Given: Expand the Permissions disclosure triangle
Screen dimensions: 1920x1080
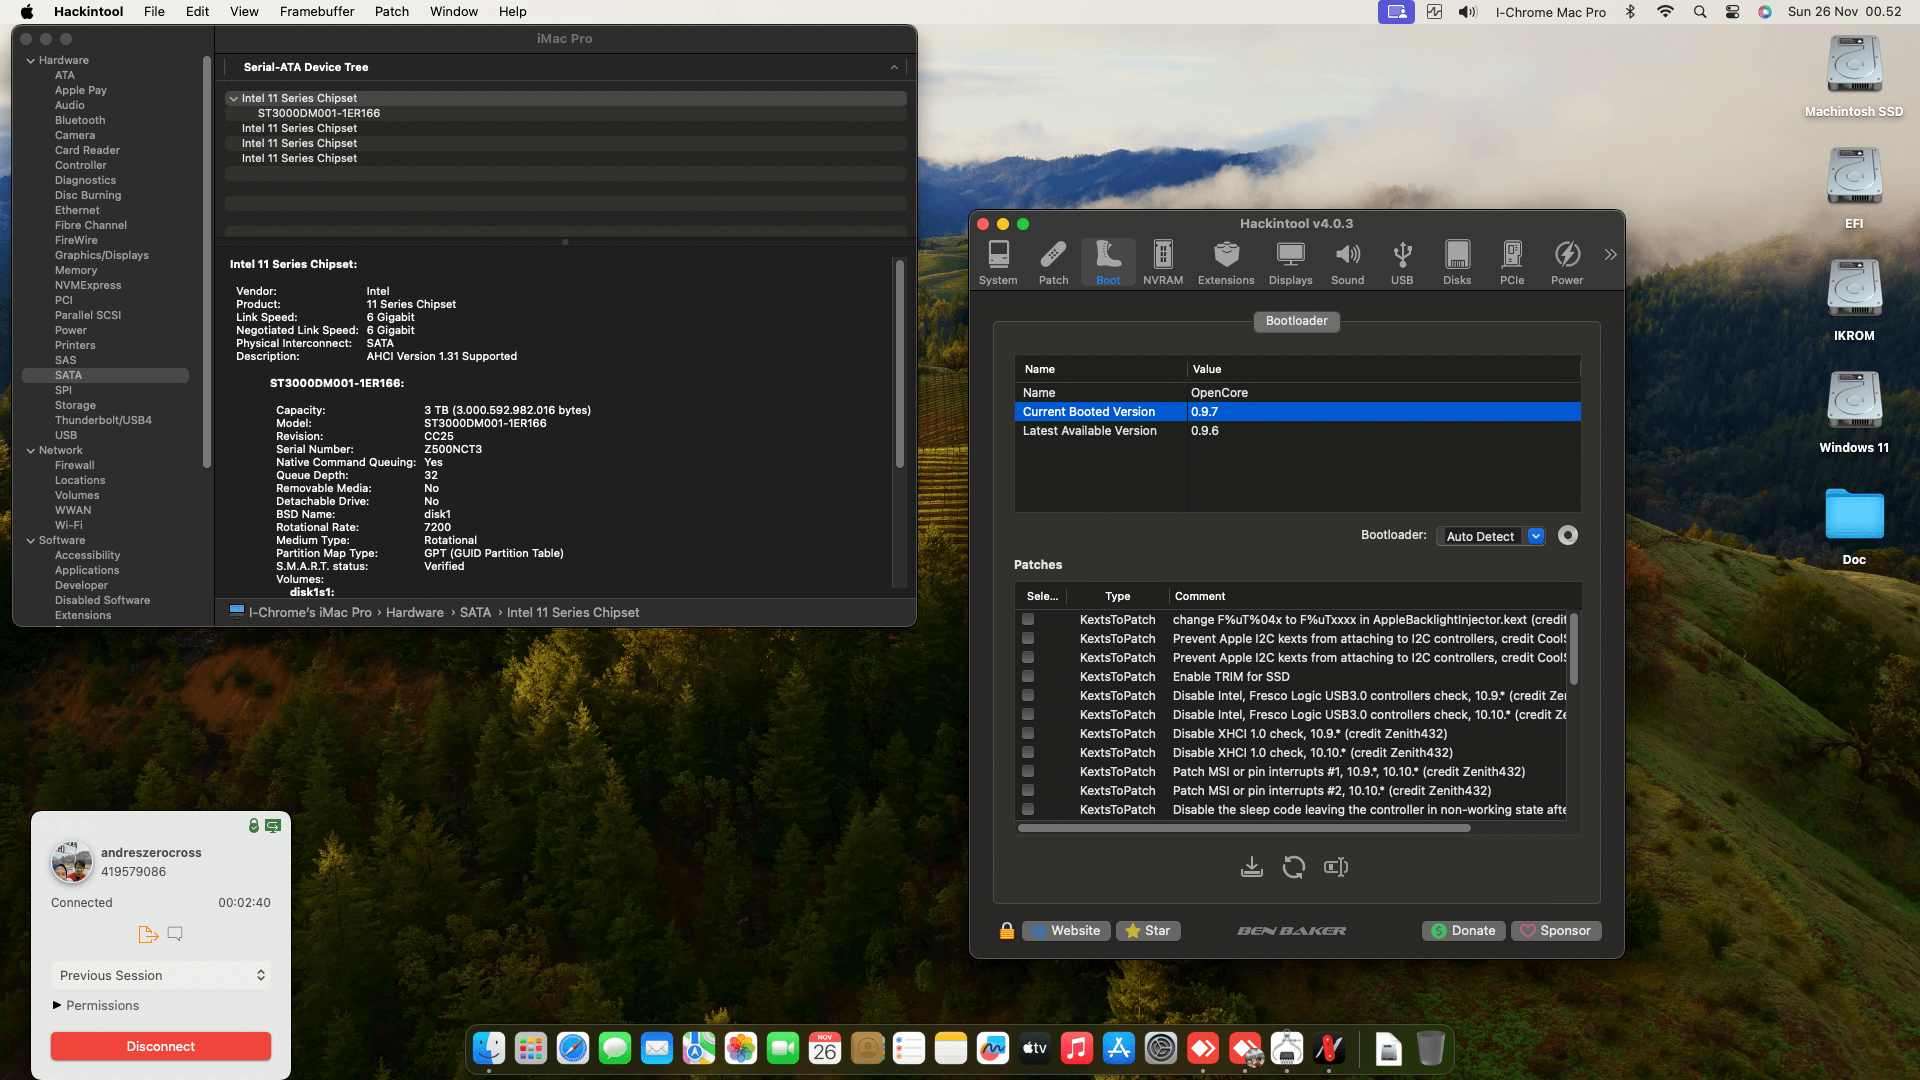Looking at the screenshot, I should click(x=57, y=1005).
